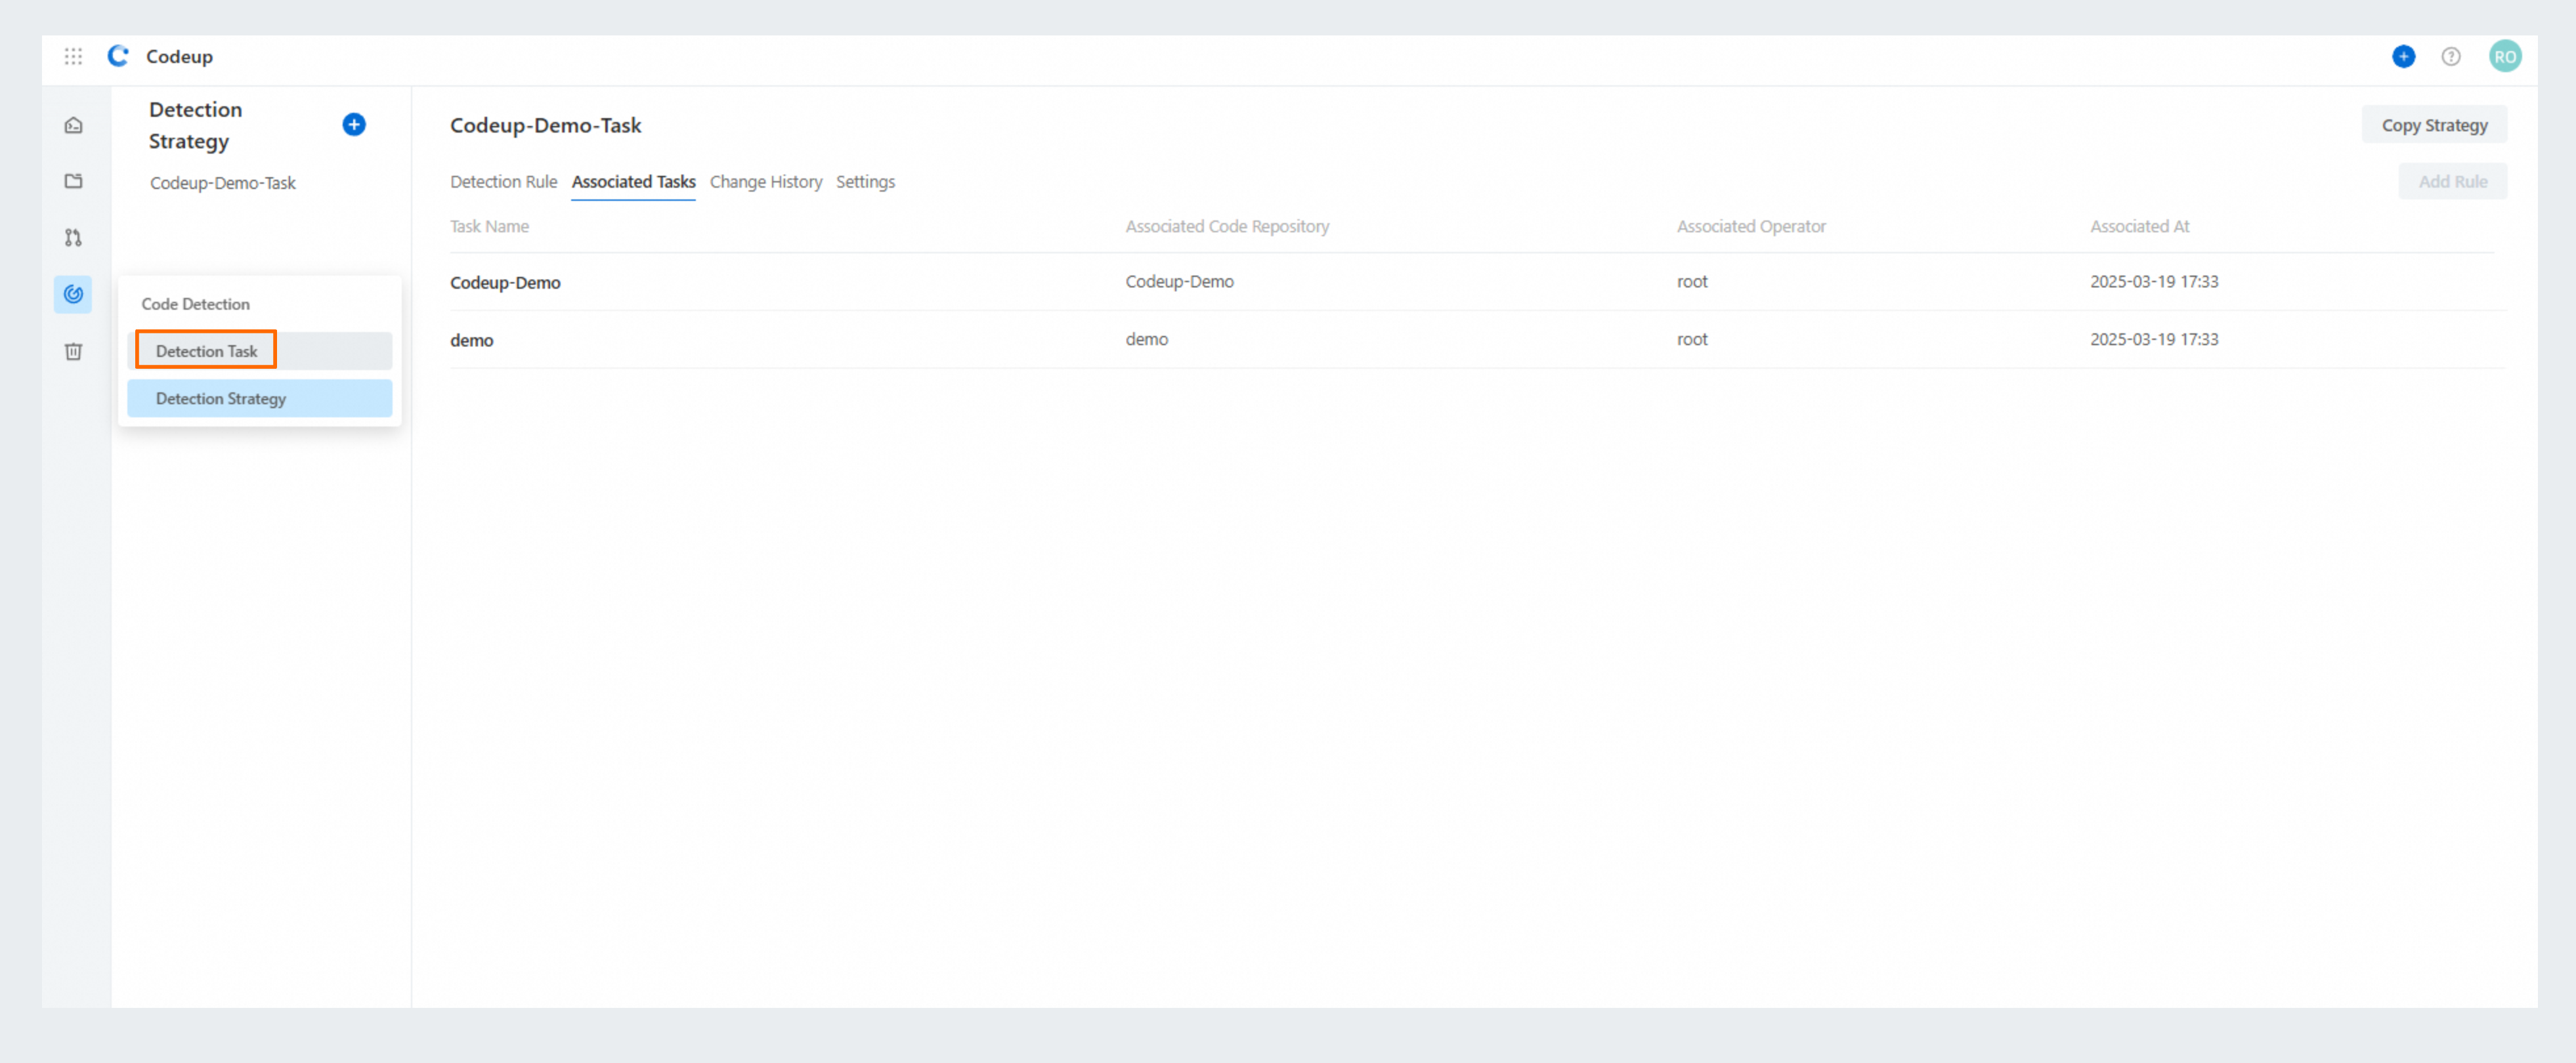Click the top-right blue create plus icon

pyautogui.click(x=2403, y=56)
